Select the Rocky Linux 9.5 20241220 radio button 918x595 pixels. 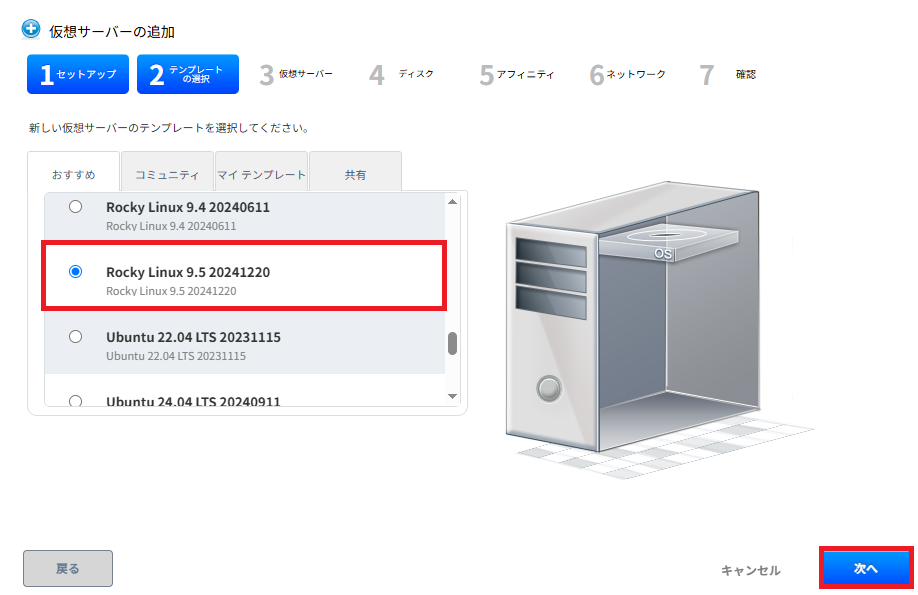[x=76, y=272]
